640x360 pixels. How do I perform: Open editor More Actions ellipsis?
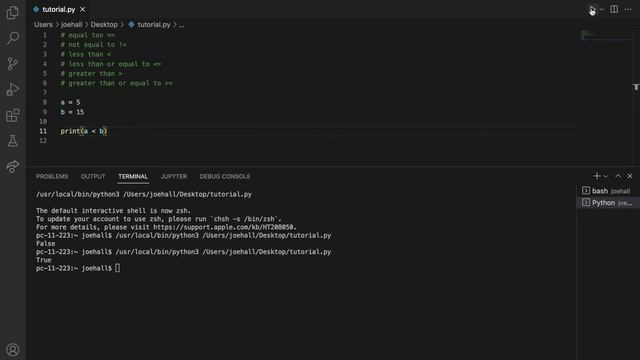click(628, 9)
